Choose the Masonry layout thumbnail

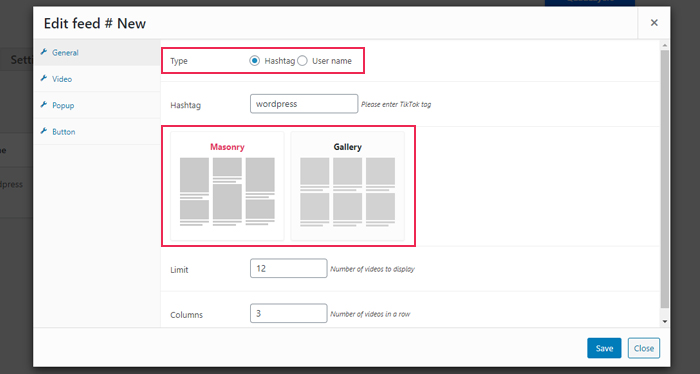(x=227, y=186)
